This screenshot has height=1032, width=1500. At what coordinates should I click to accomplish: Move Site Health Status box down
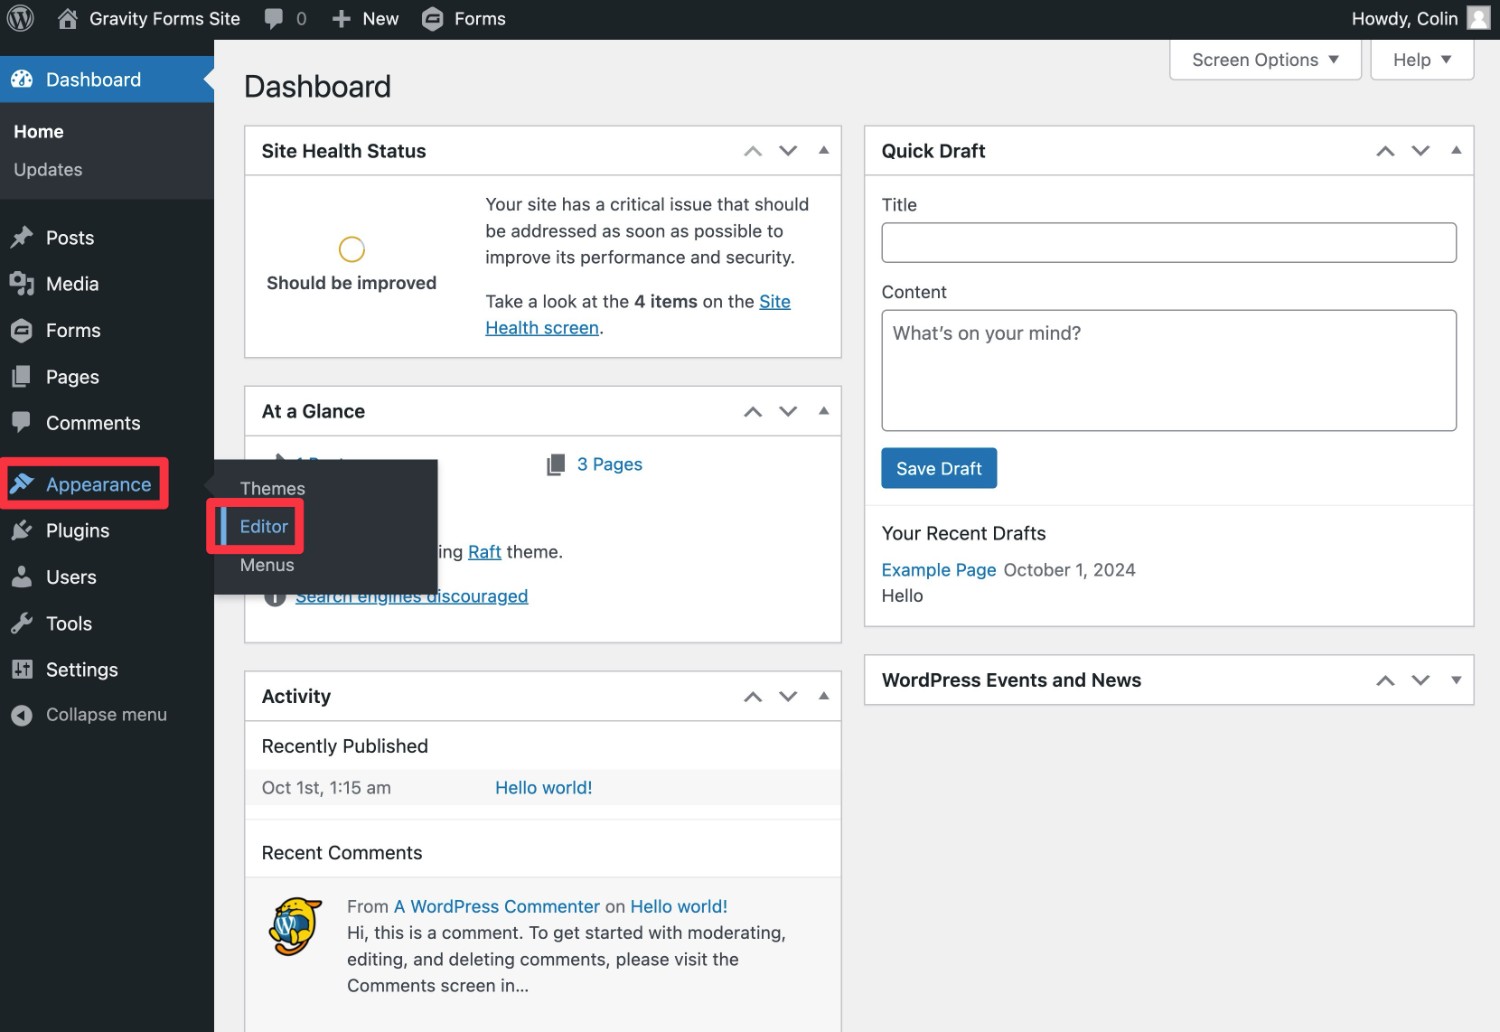788,151
